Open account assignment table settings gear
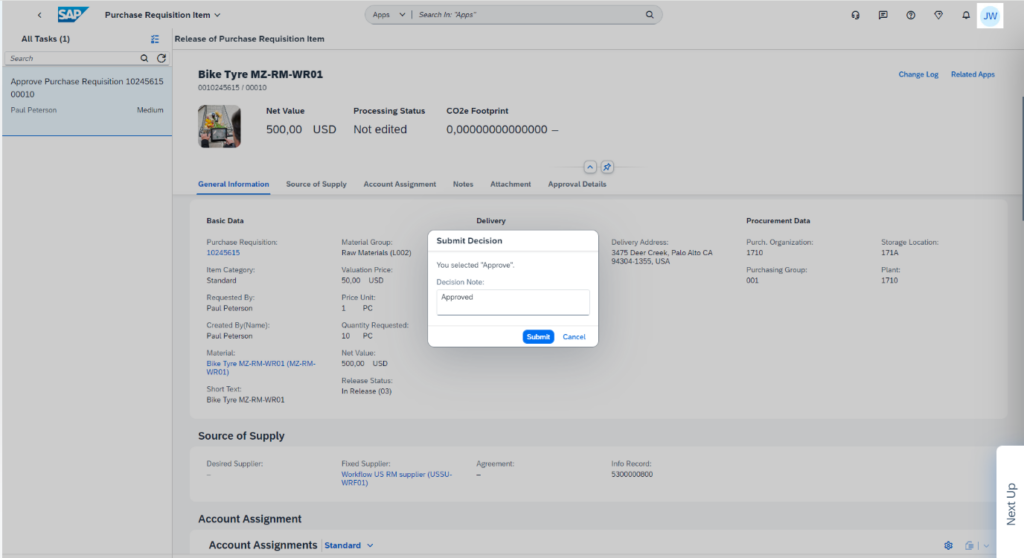Viewport: 1024px width, 558px height. (x=948, y=545)
